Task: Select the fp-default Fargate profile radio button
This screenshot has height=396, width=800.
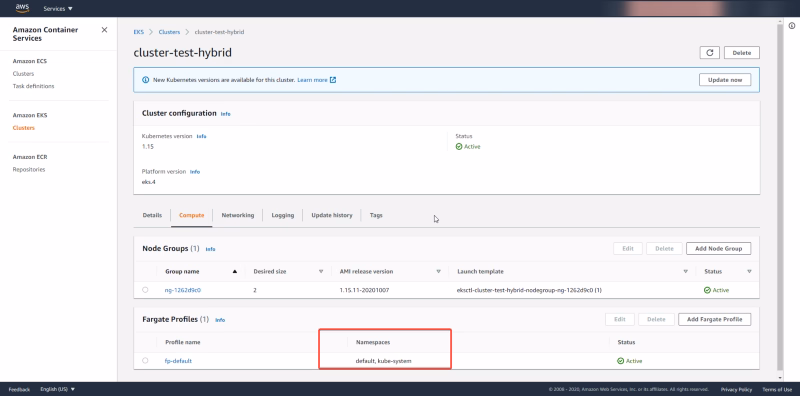Action: (x=145, y=360)
